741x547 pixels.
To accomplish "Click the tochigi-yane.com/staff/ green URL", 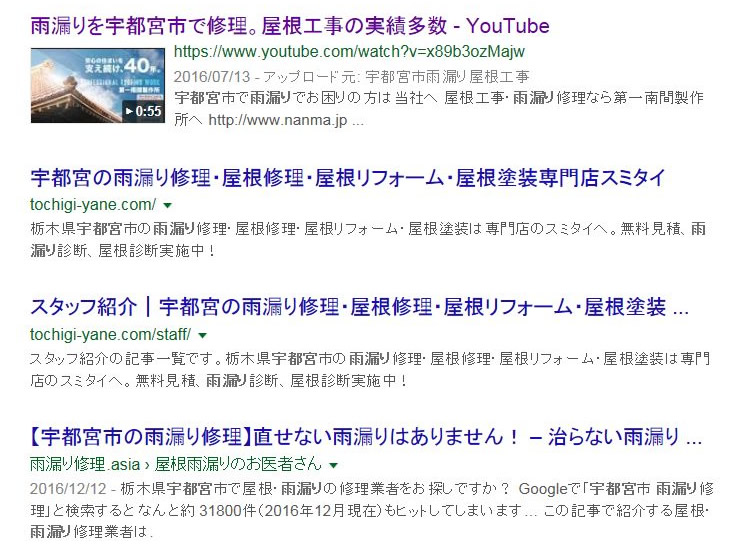I will tap(110, 334).
